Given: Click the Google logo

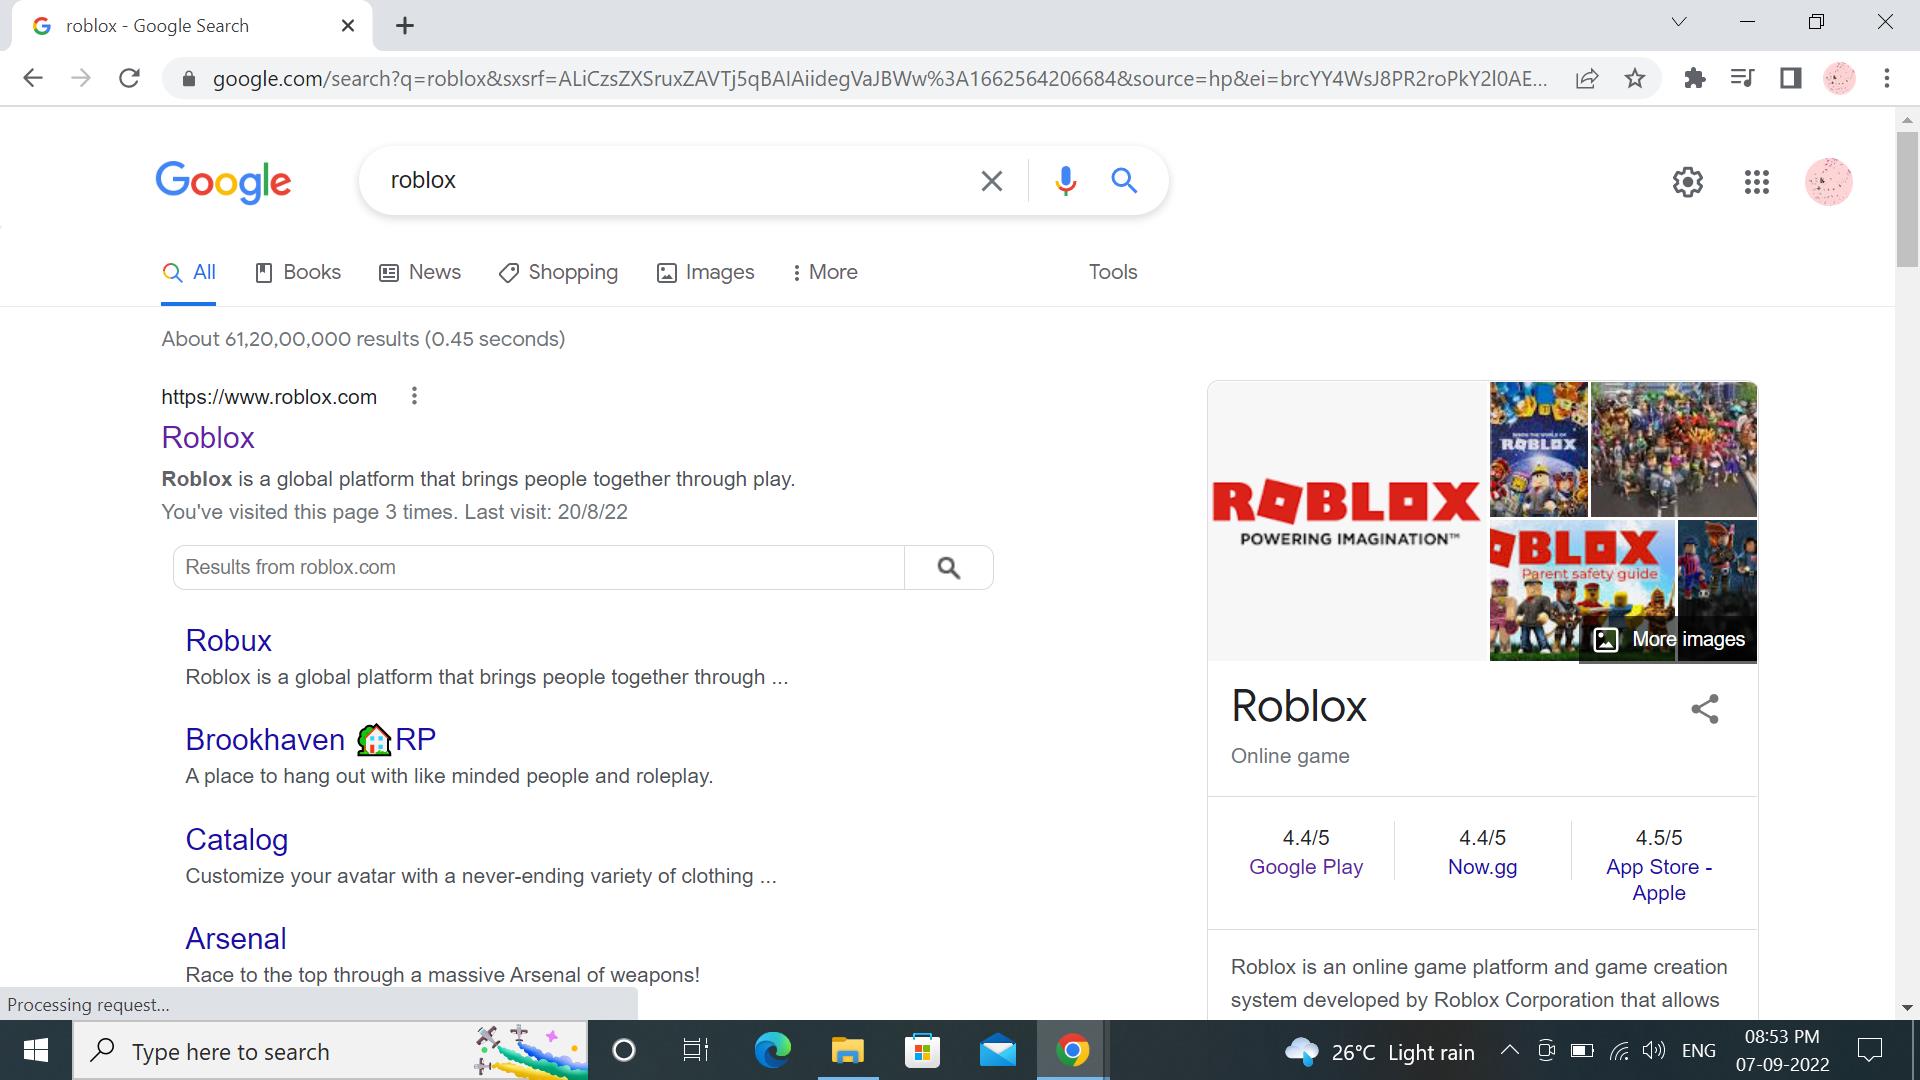Looking at the screenshot, I should 223,182.
